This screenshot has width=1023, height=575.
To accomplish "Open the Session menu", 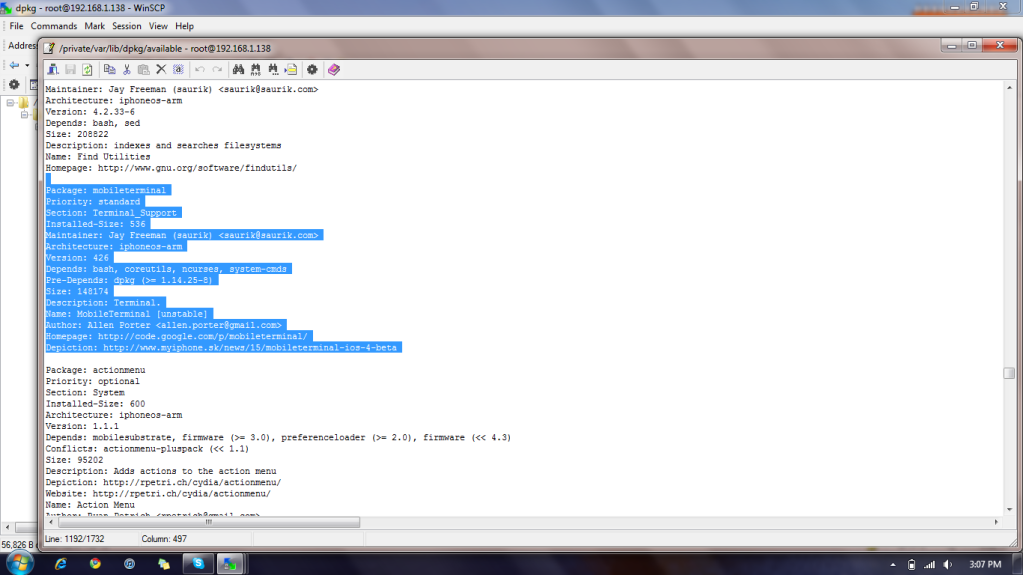I will [127, 26].
